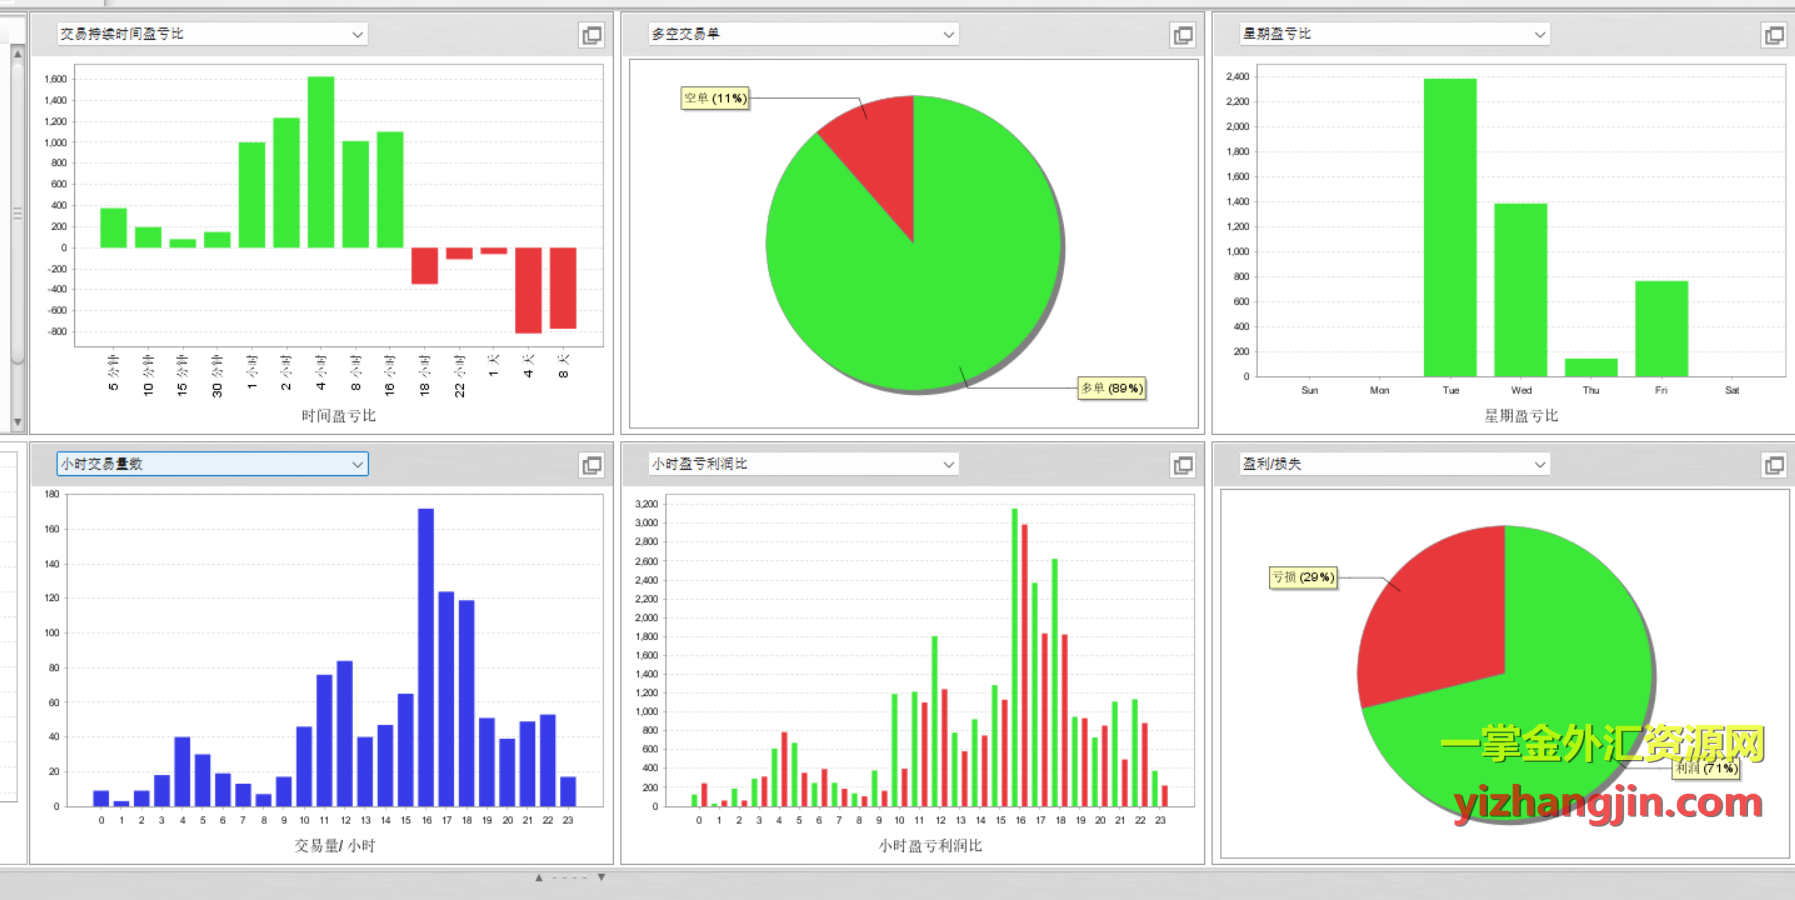Maximize the 星期盈亏比 chart panel
This screenshot has width=1795, height=900.
(1774, 35)
